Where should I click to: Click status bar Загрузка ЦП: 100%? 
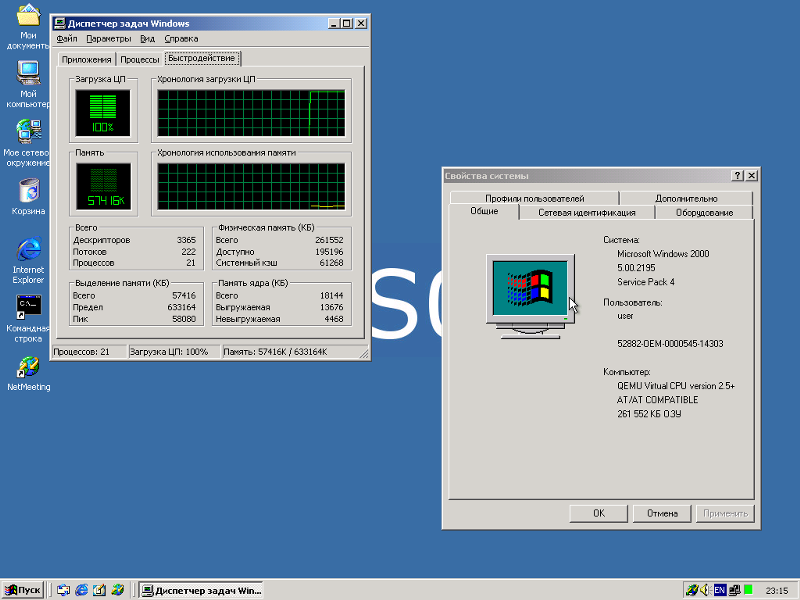point(174,352)
